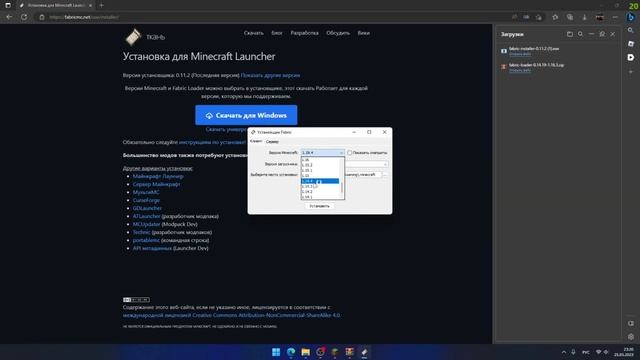Close the Загрузки downloads panel
640x360 pixels.
click(x=613, y=34)
